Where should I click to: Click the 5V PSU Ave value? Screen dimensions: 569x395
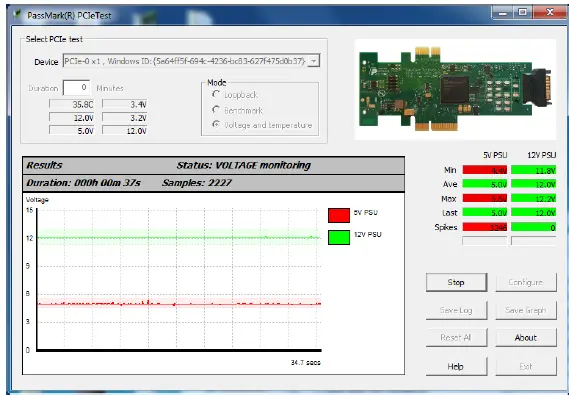485,184
